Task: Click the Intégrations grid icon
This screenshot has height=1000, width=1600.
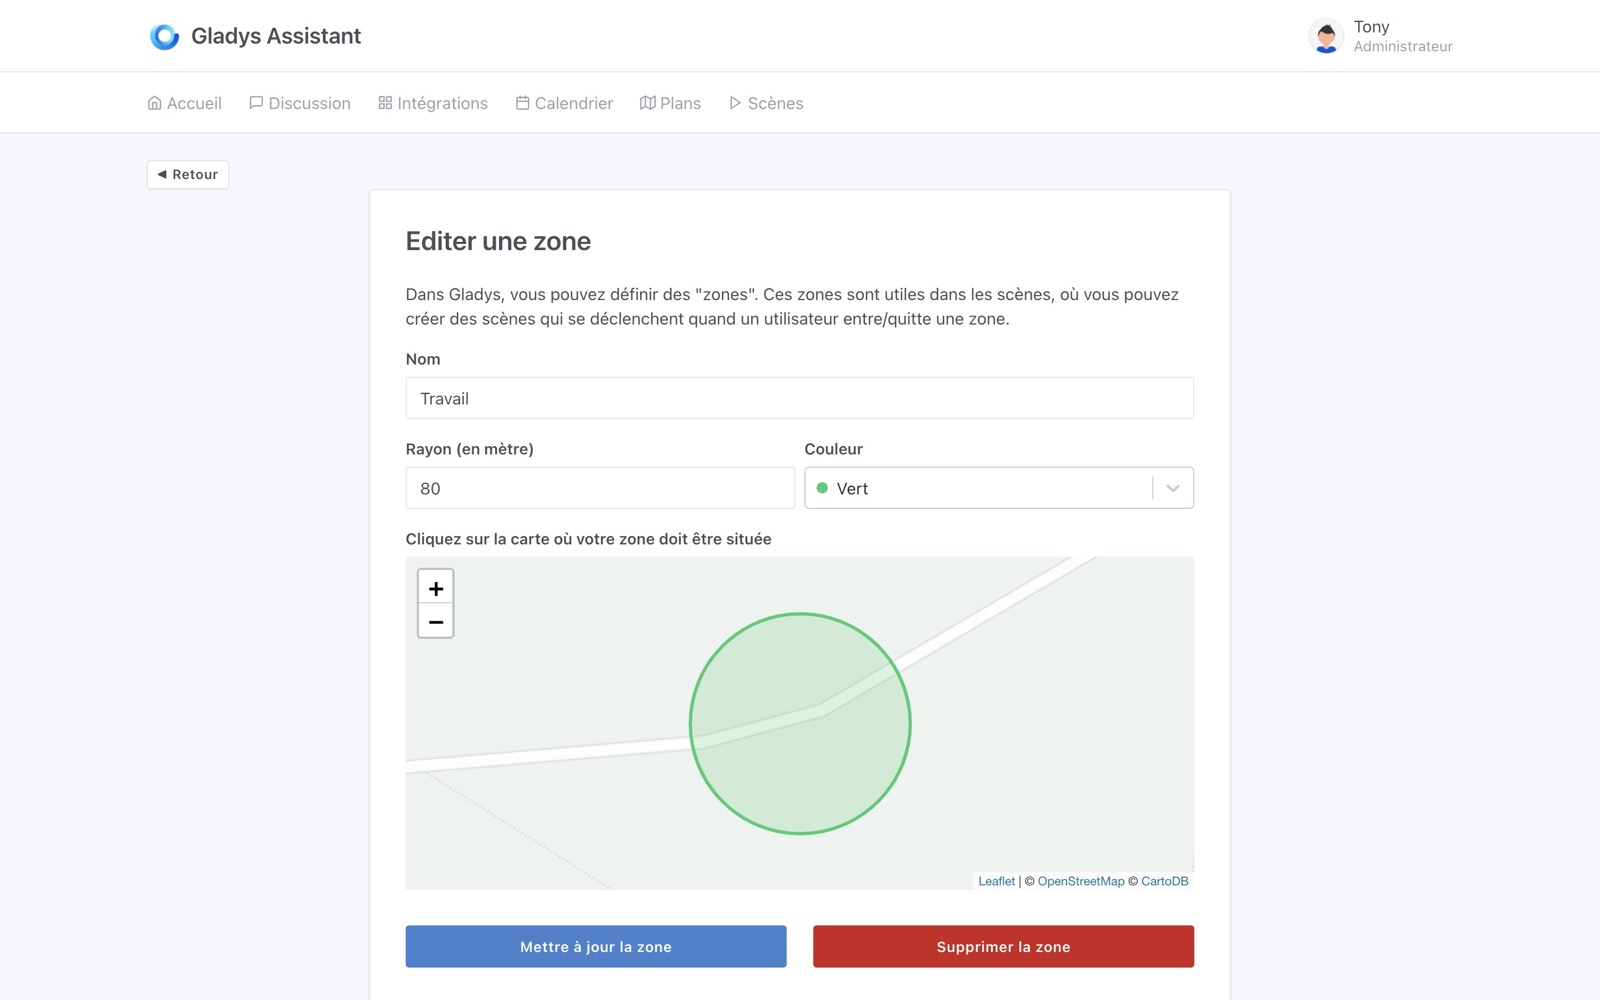Action: [385, 103]
